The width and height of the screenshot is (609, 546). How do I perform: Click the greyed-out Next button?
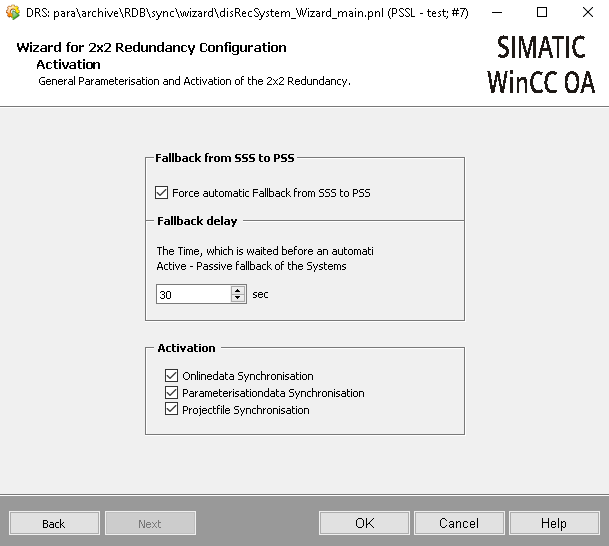(149, 523)
